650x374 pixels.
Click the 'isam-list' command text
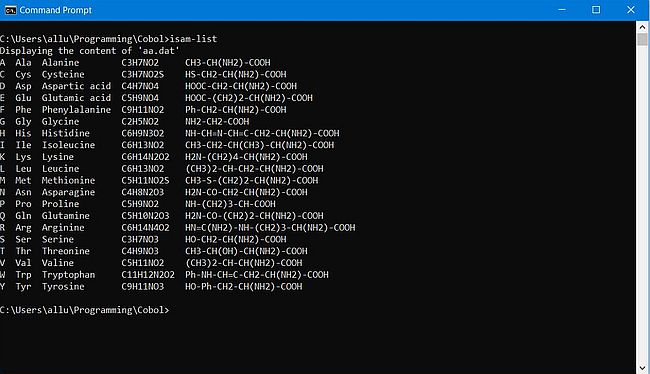coord(193,39)
